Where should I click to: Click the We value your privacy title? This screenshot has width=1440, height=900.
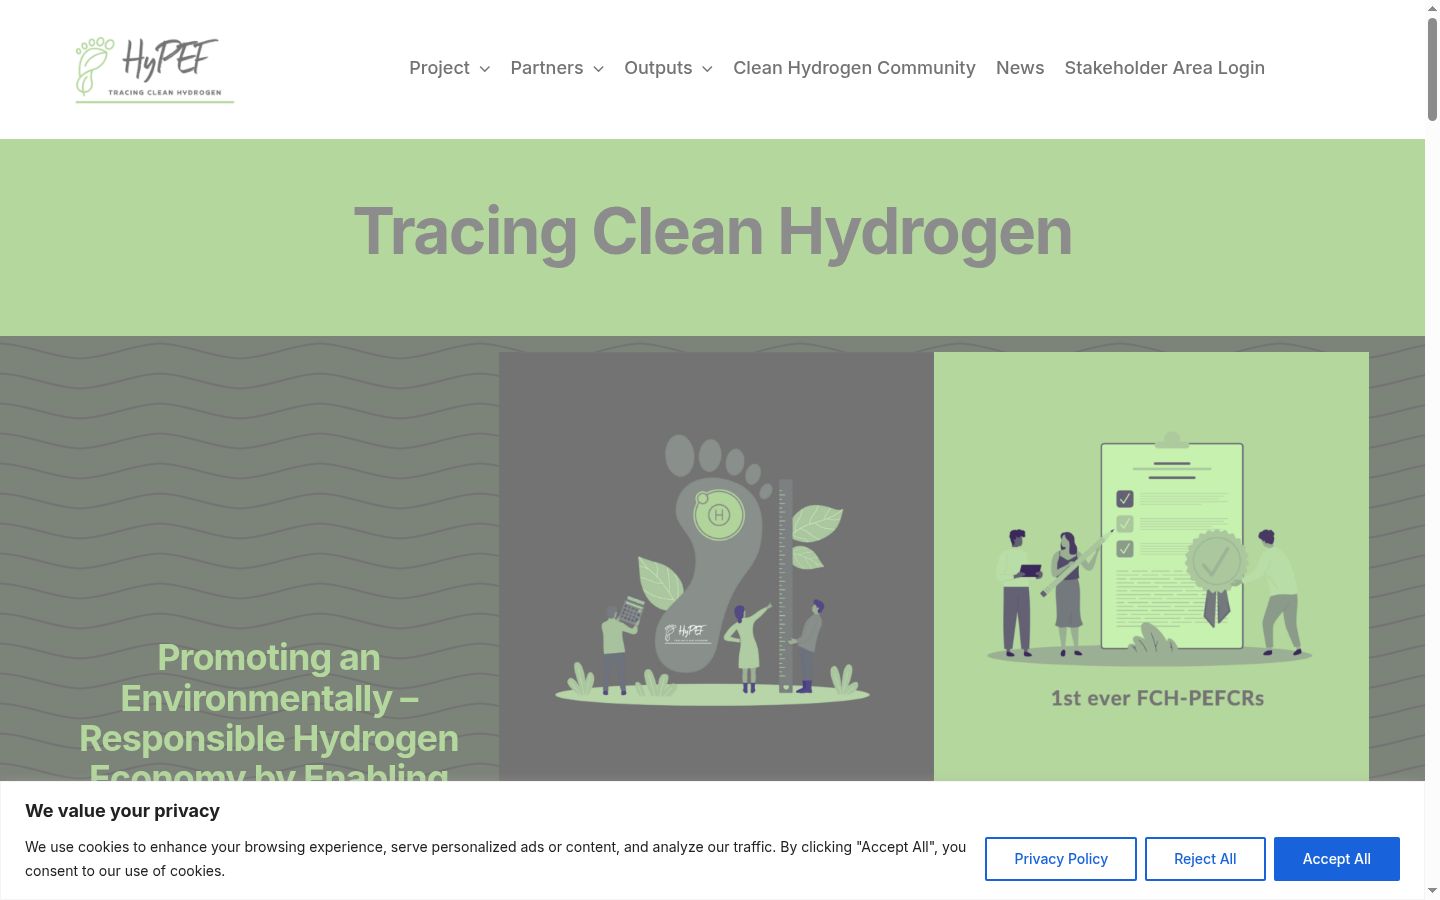coord(122,811)
